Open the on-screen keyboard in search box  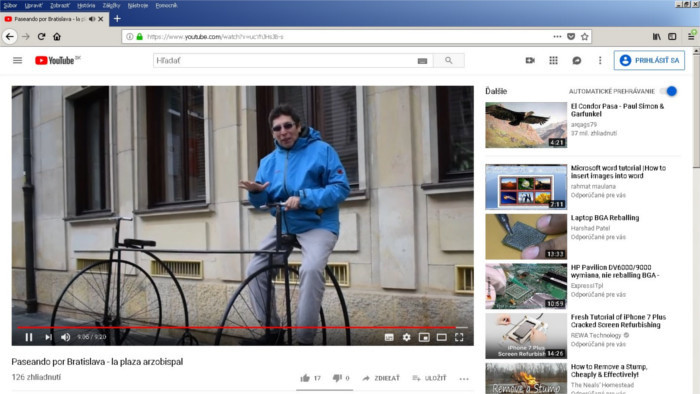(422, 61)
